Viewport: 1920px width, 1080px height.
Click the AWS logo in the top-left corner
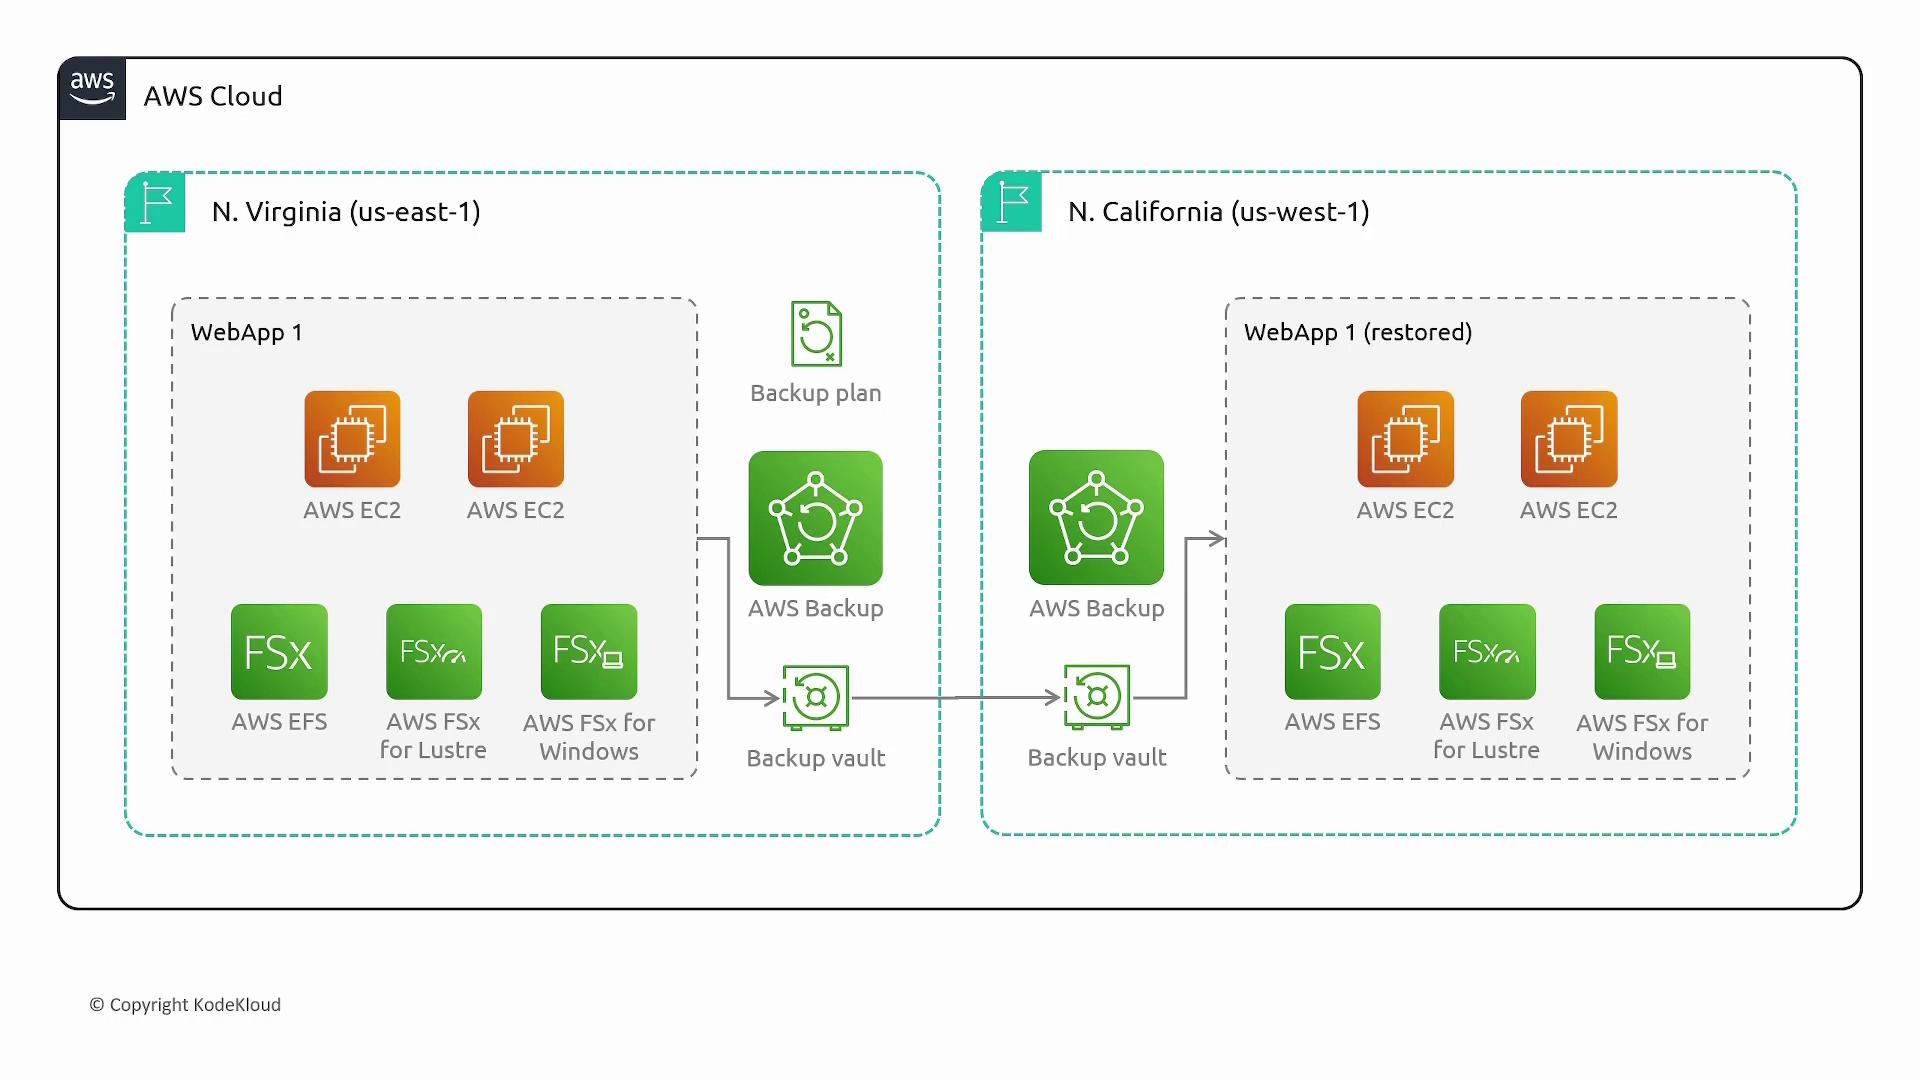click(x=92, y=90)
